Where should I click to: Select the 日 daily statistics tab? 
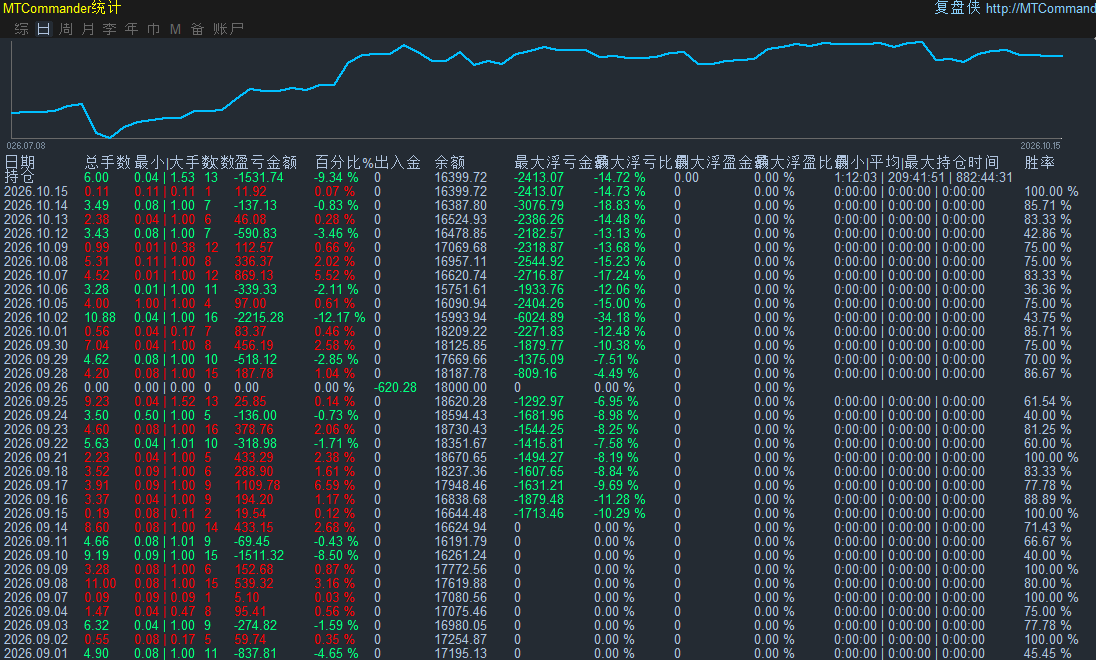click(x=43, y=29)
